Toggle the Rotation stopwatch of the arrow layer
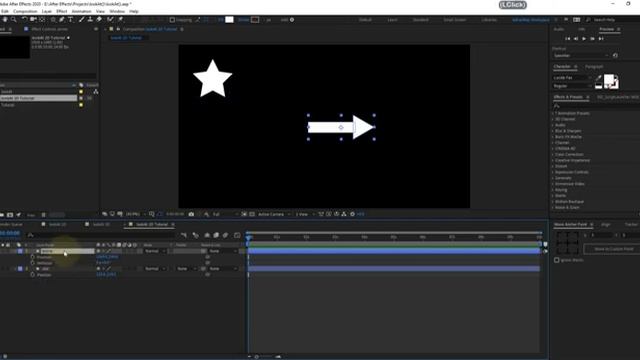 pyautogui.click(x=33, y=263)
